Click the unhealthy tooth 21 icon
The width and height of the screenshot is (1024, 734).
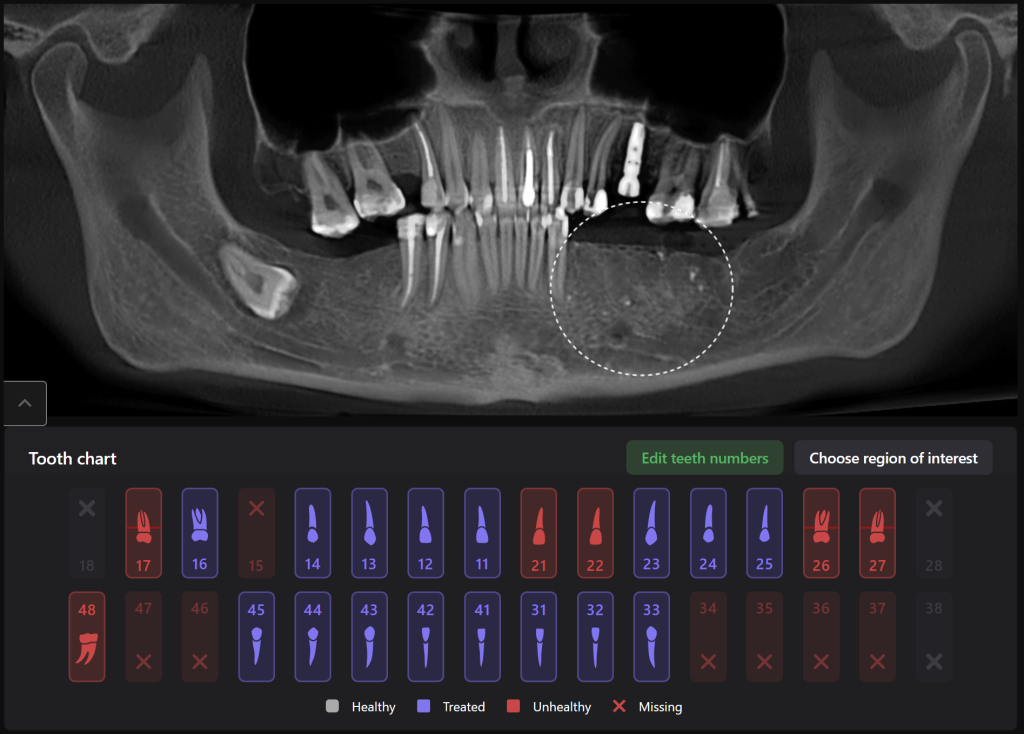[x=538, y=532]
